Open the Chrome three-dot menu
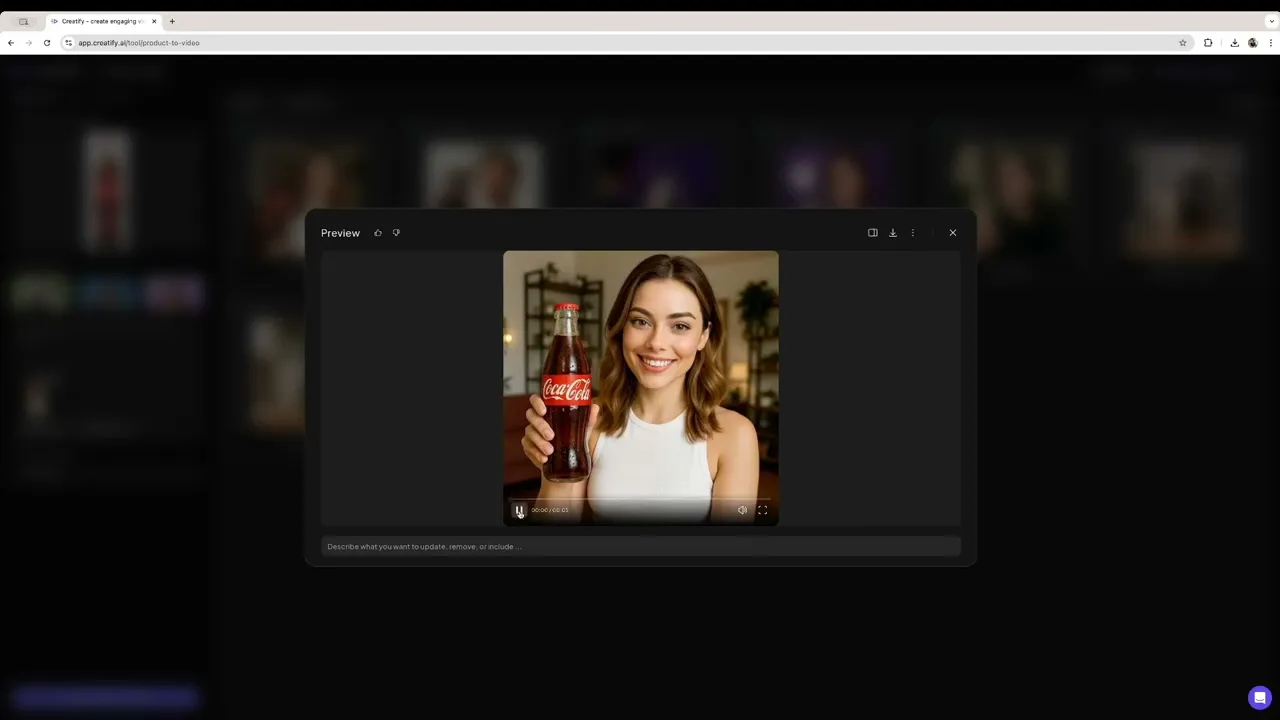The height and width of the screenshot is (720, 1280). [x=1271, y=43]
